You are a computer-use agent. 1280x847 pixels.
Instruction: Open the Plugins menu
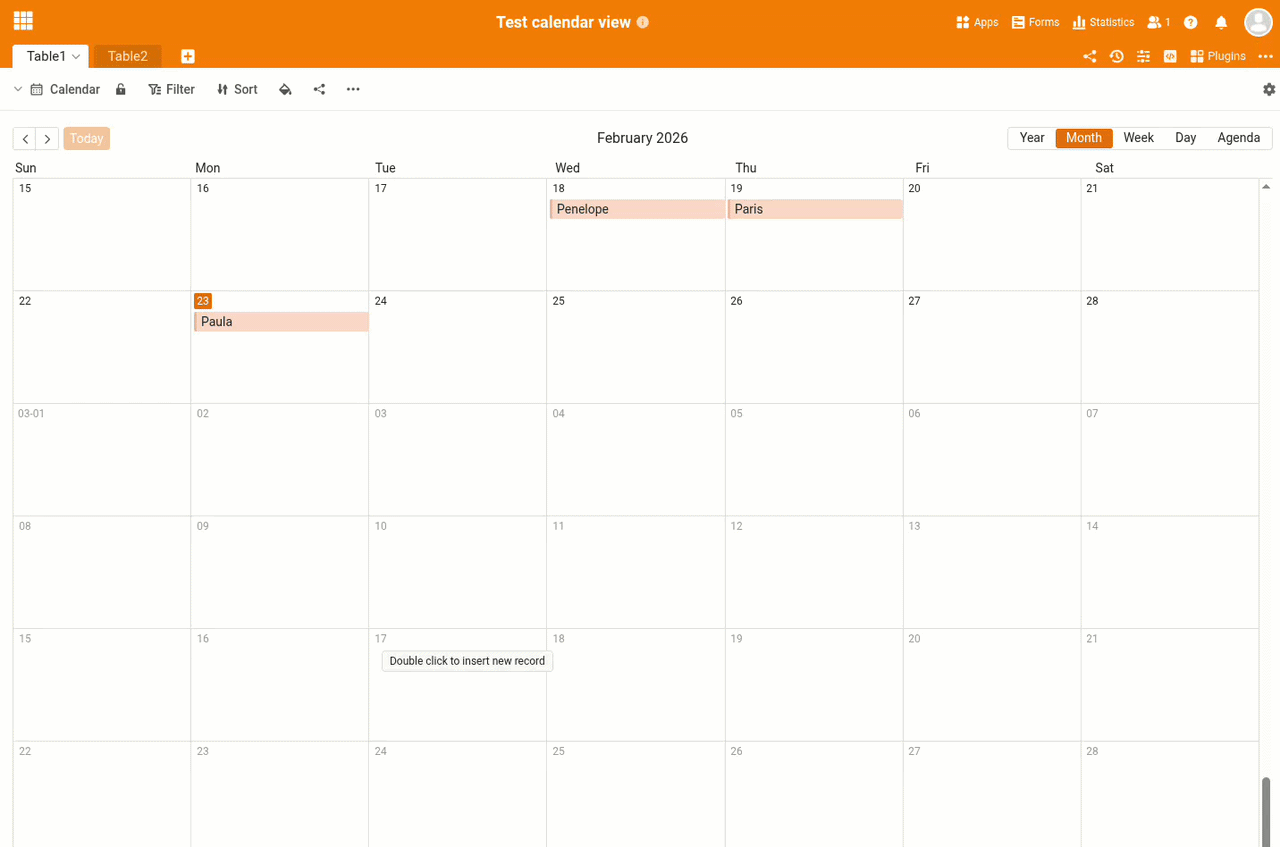point(1218,57)
